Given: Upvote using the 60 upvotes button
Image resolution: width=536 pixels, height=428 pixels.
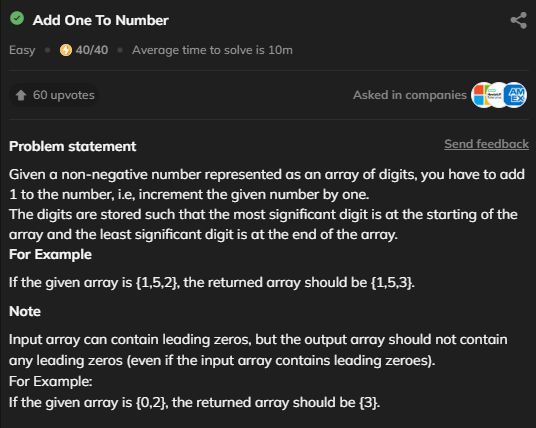Looking at the screenshot, I should pyautogui.click(x=55, y=95).
